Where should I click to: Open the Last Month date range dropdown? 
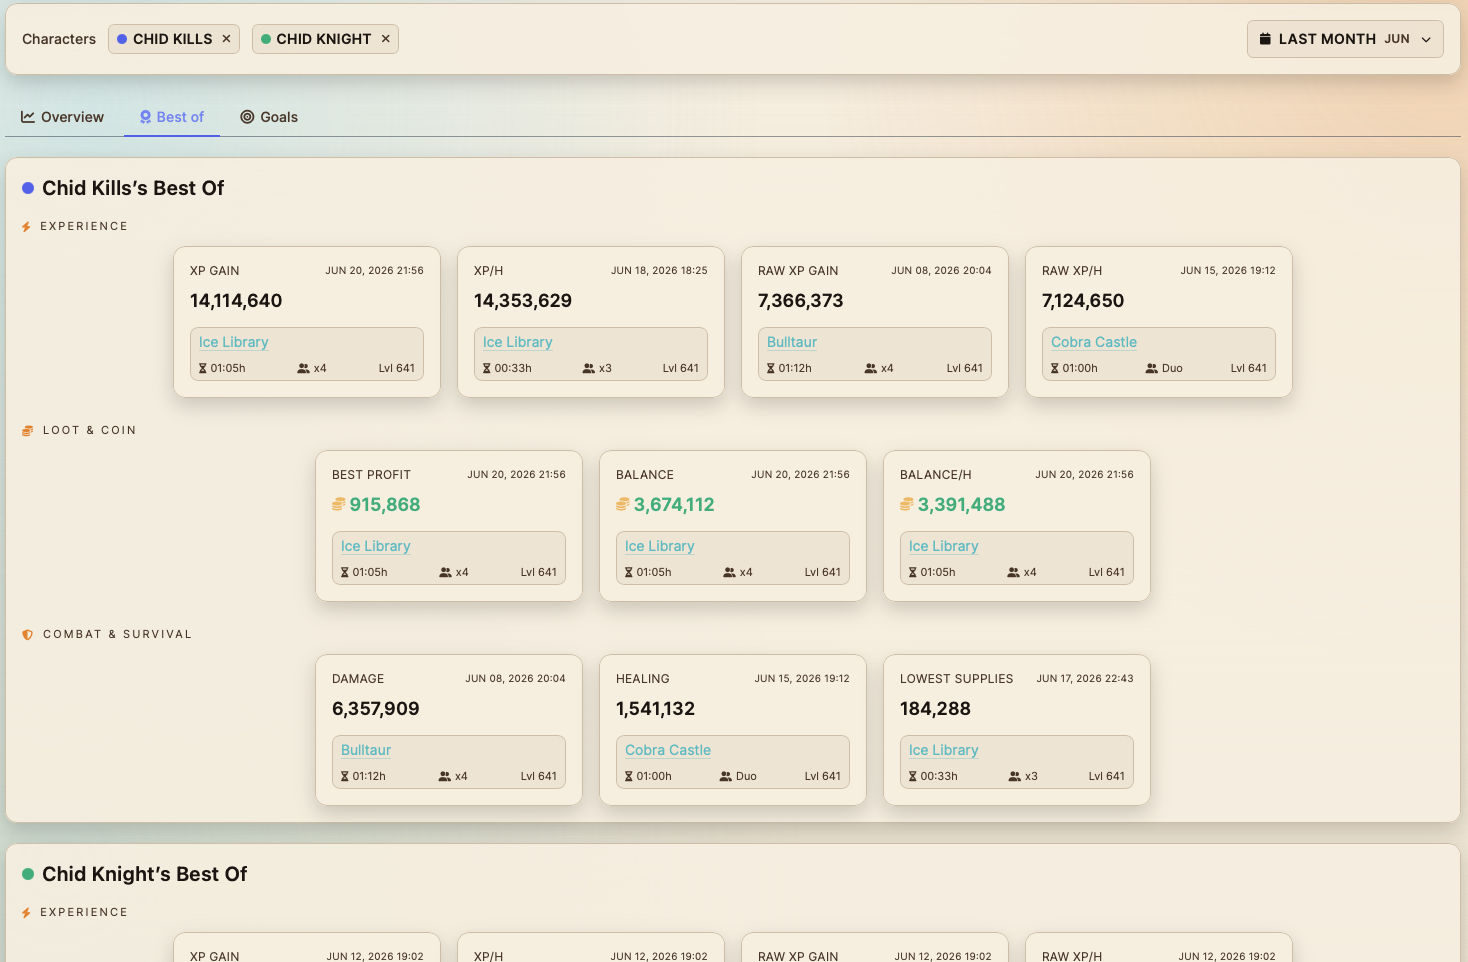pyautogui.click(x=1345, y=39)
